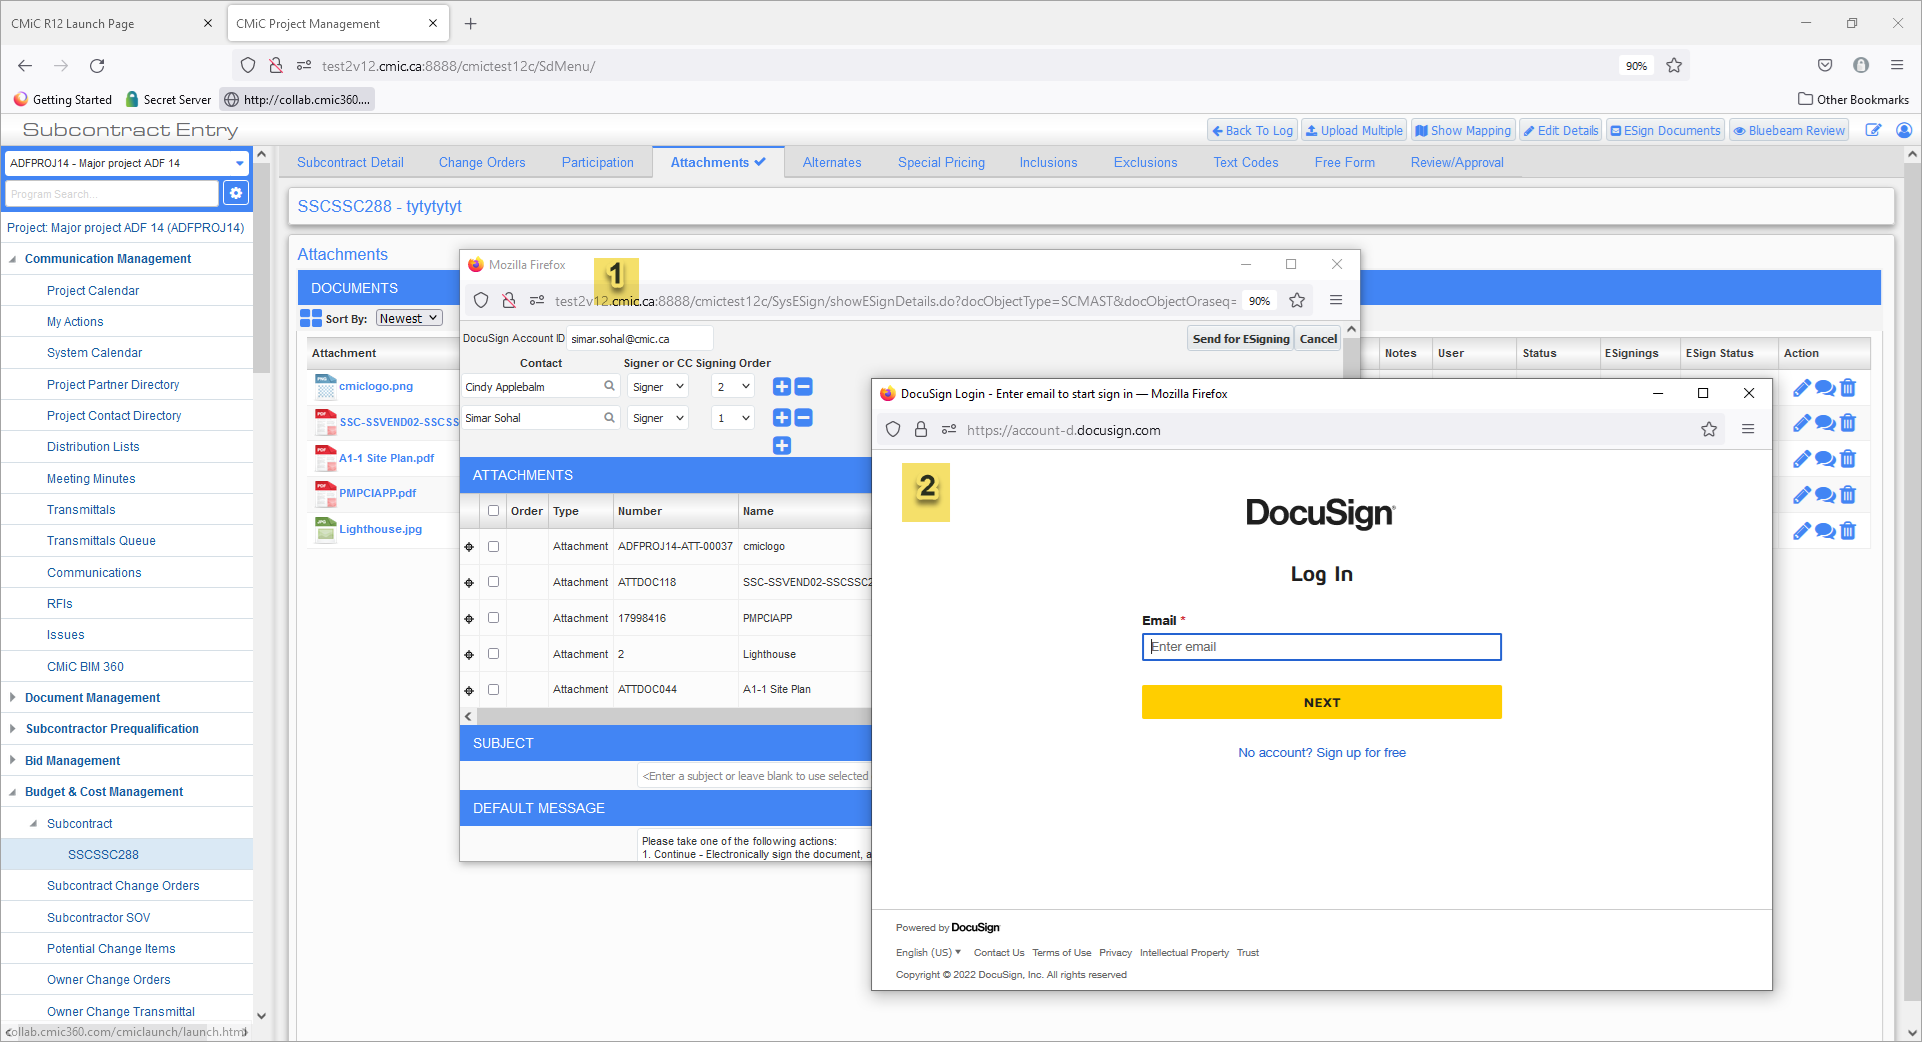
Task: Open the search magnifier for Cindy Applebalm
Action: (609, 386)
